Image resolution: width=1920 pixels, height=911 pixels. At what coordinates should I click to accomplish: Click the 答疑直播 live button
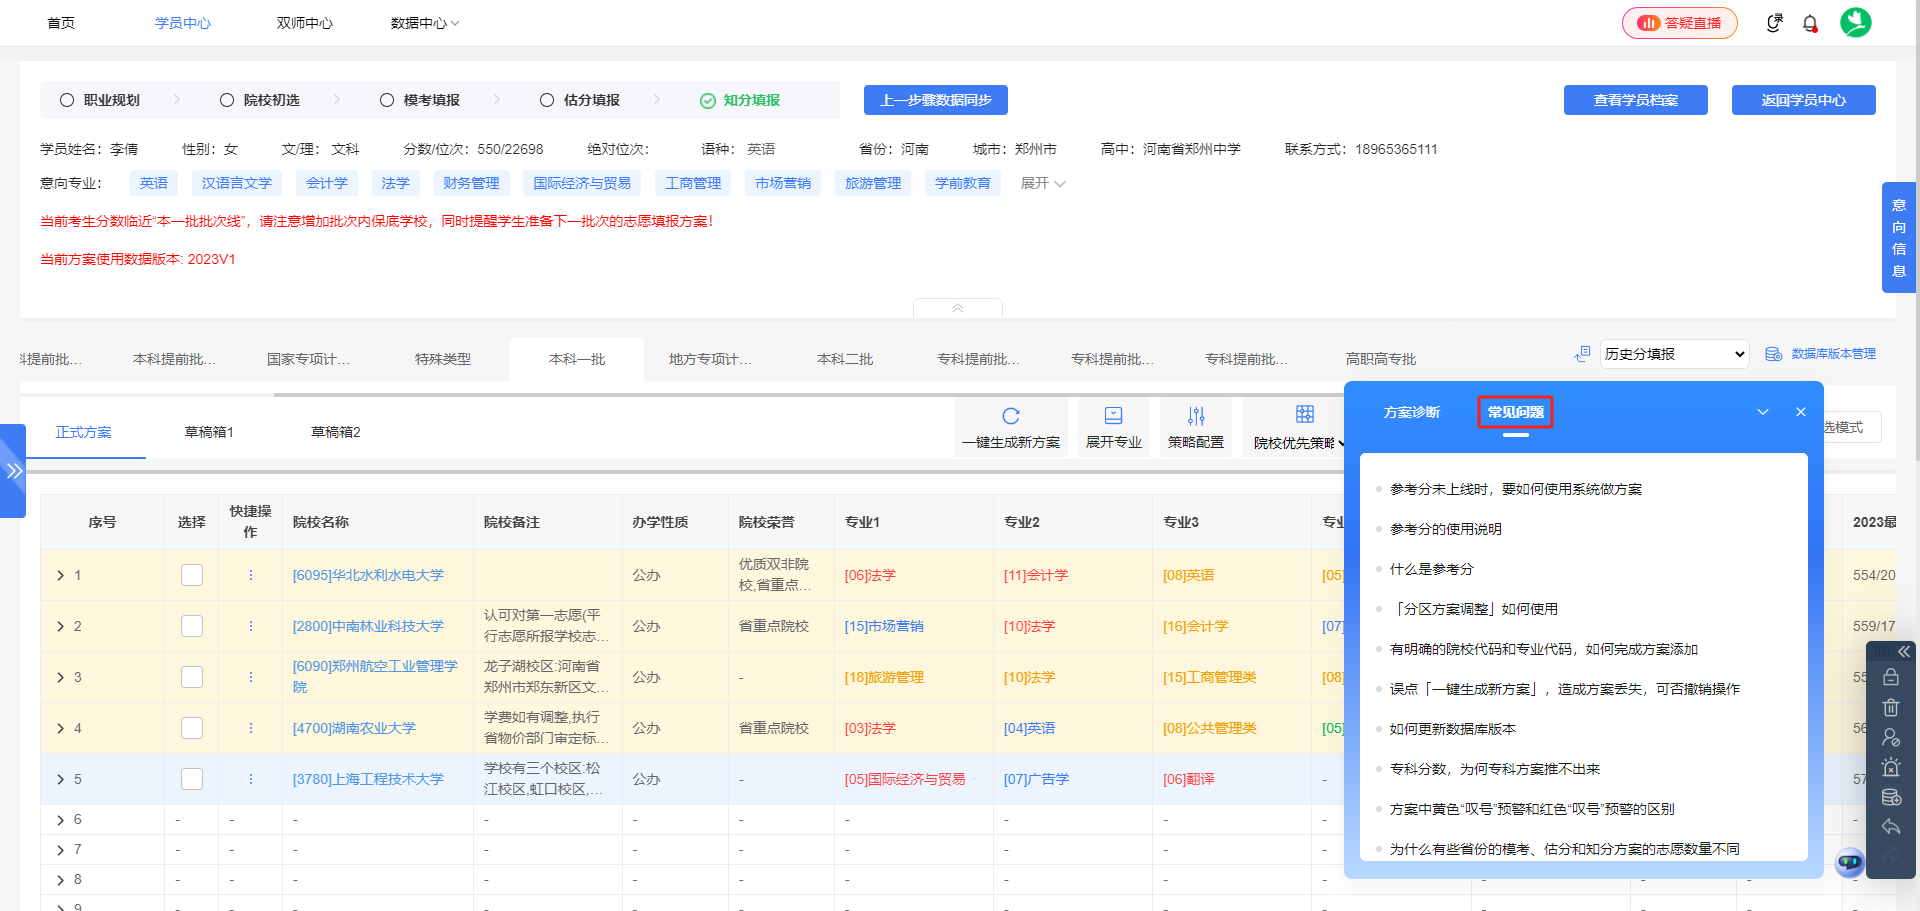coord(1680,23)
